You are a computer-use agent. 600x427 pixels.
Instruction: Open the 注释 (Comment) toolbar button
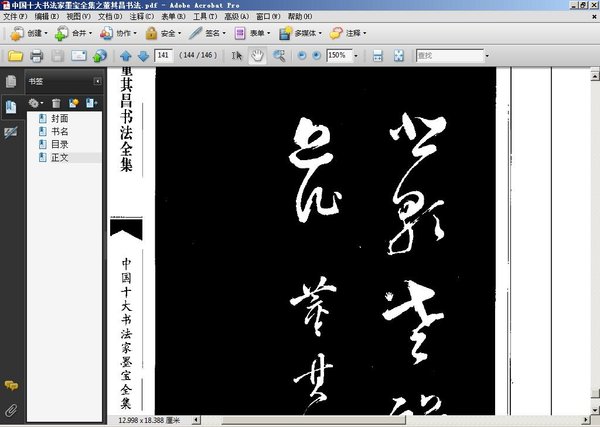click(347, 34)
